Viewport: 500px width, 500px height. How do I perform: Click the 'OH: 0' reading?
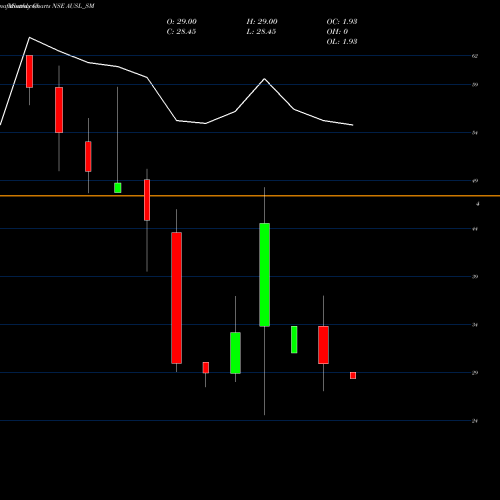point(337,32)
